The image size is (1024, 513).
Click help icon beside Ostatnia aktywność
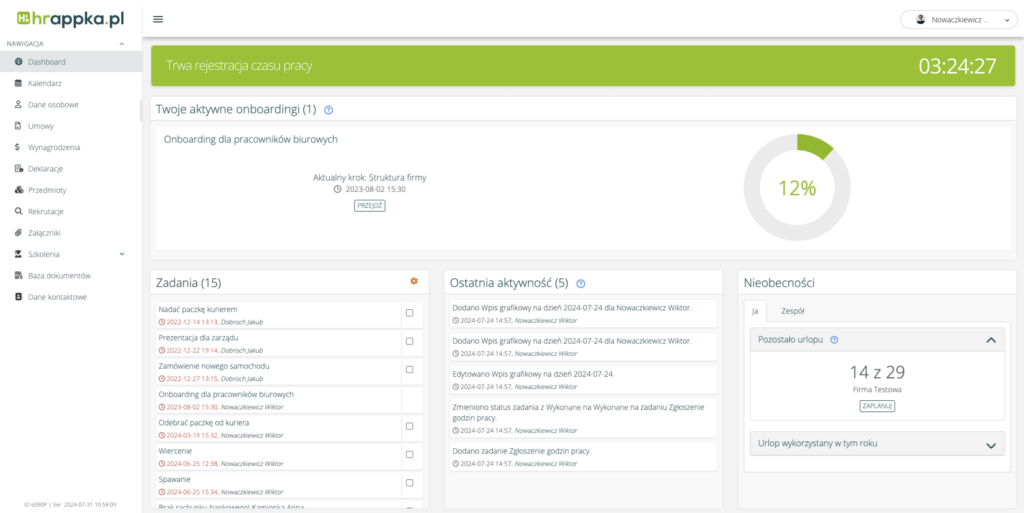[581, 284]
